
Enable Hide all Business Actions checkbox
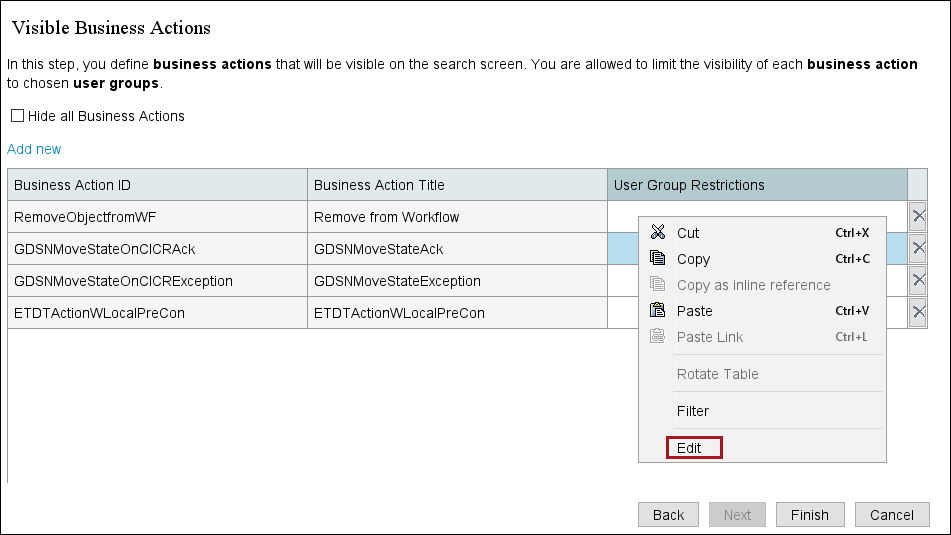18,116
